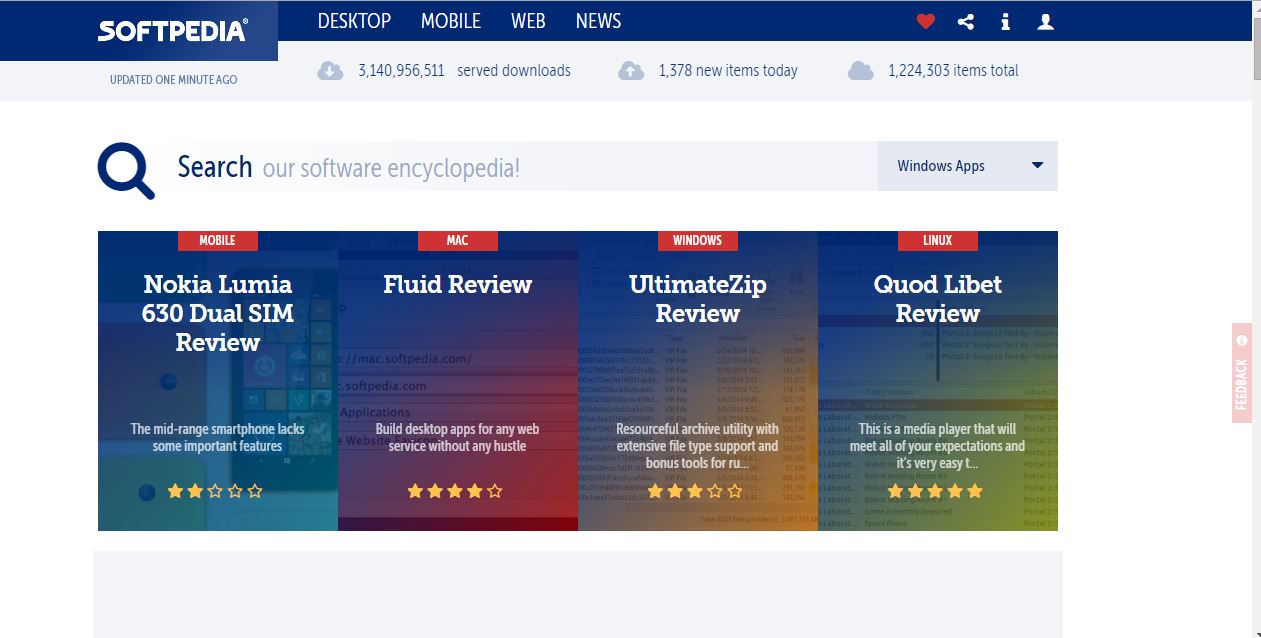Click 'UPDATED ONE MINUTE AGO' text
1261x638 pixels.
(x=174, y=80)
